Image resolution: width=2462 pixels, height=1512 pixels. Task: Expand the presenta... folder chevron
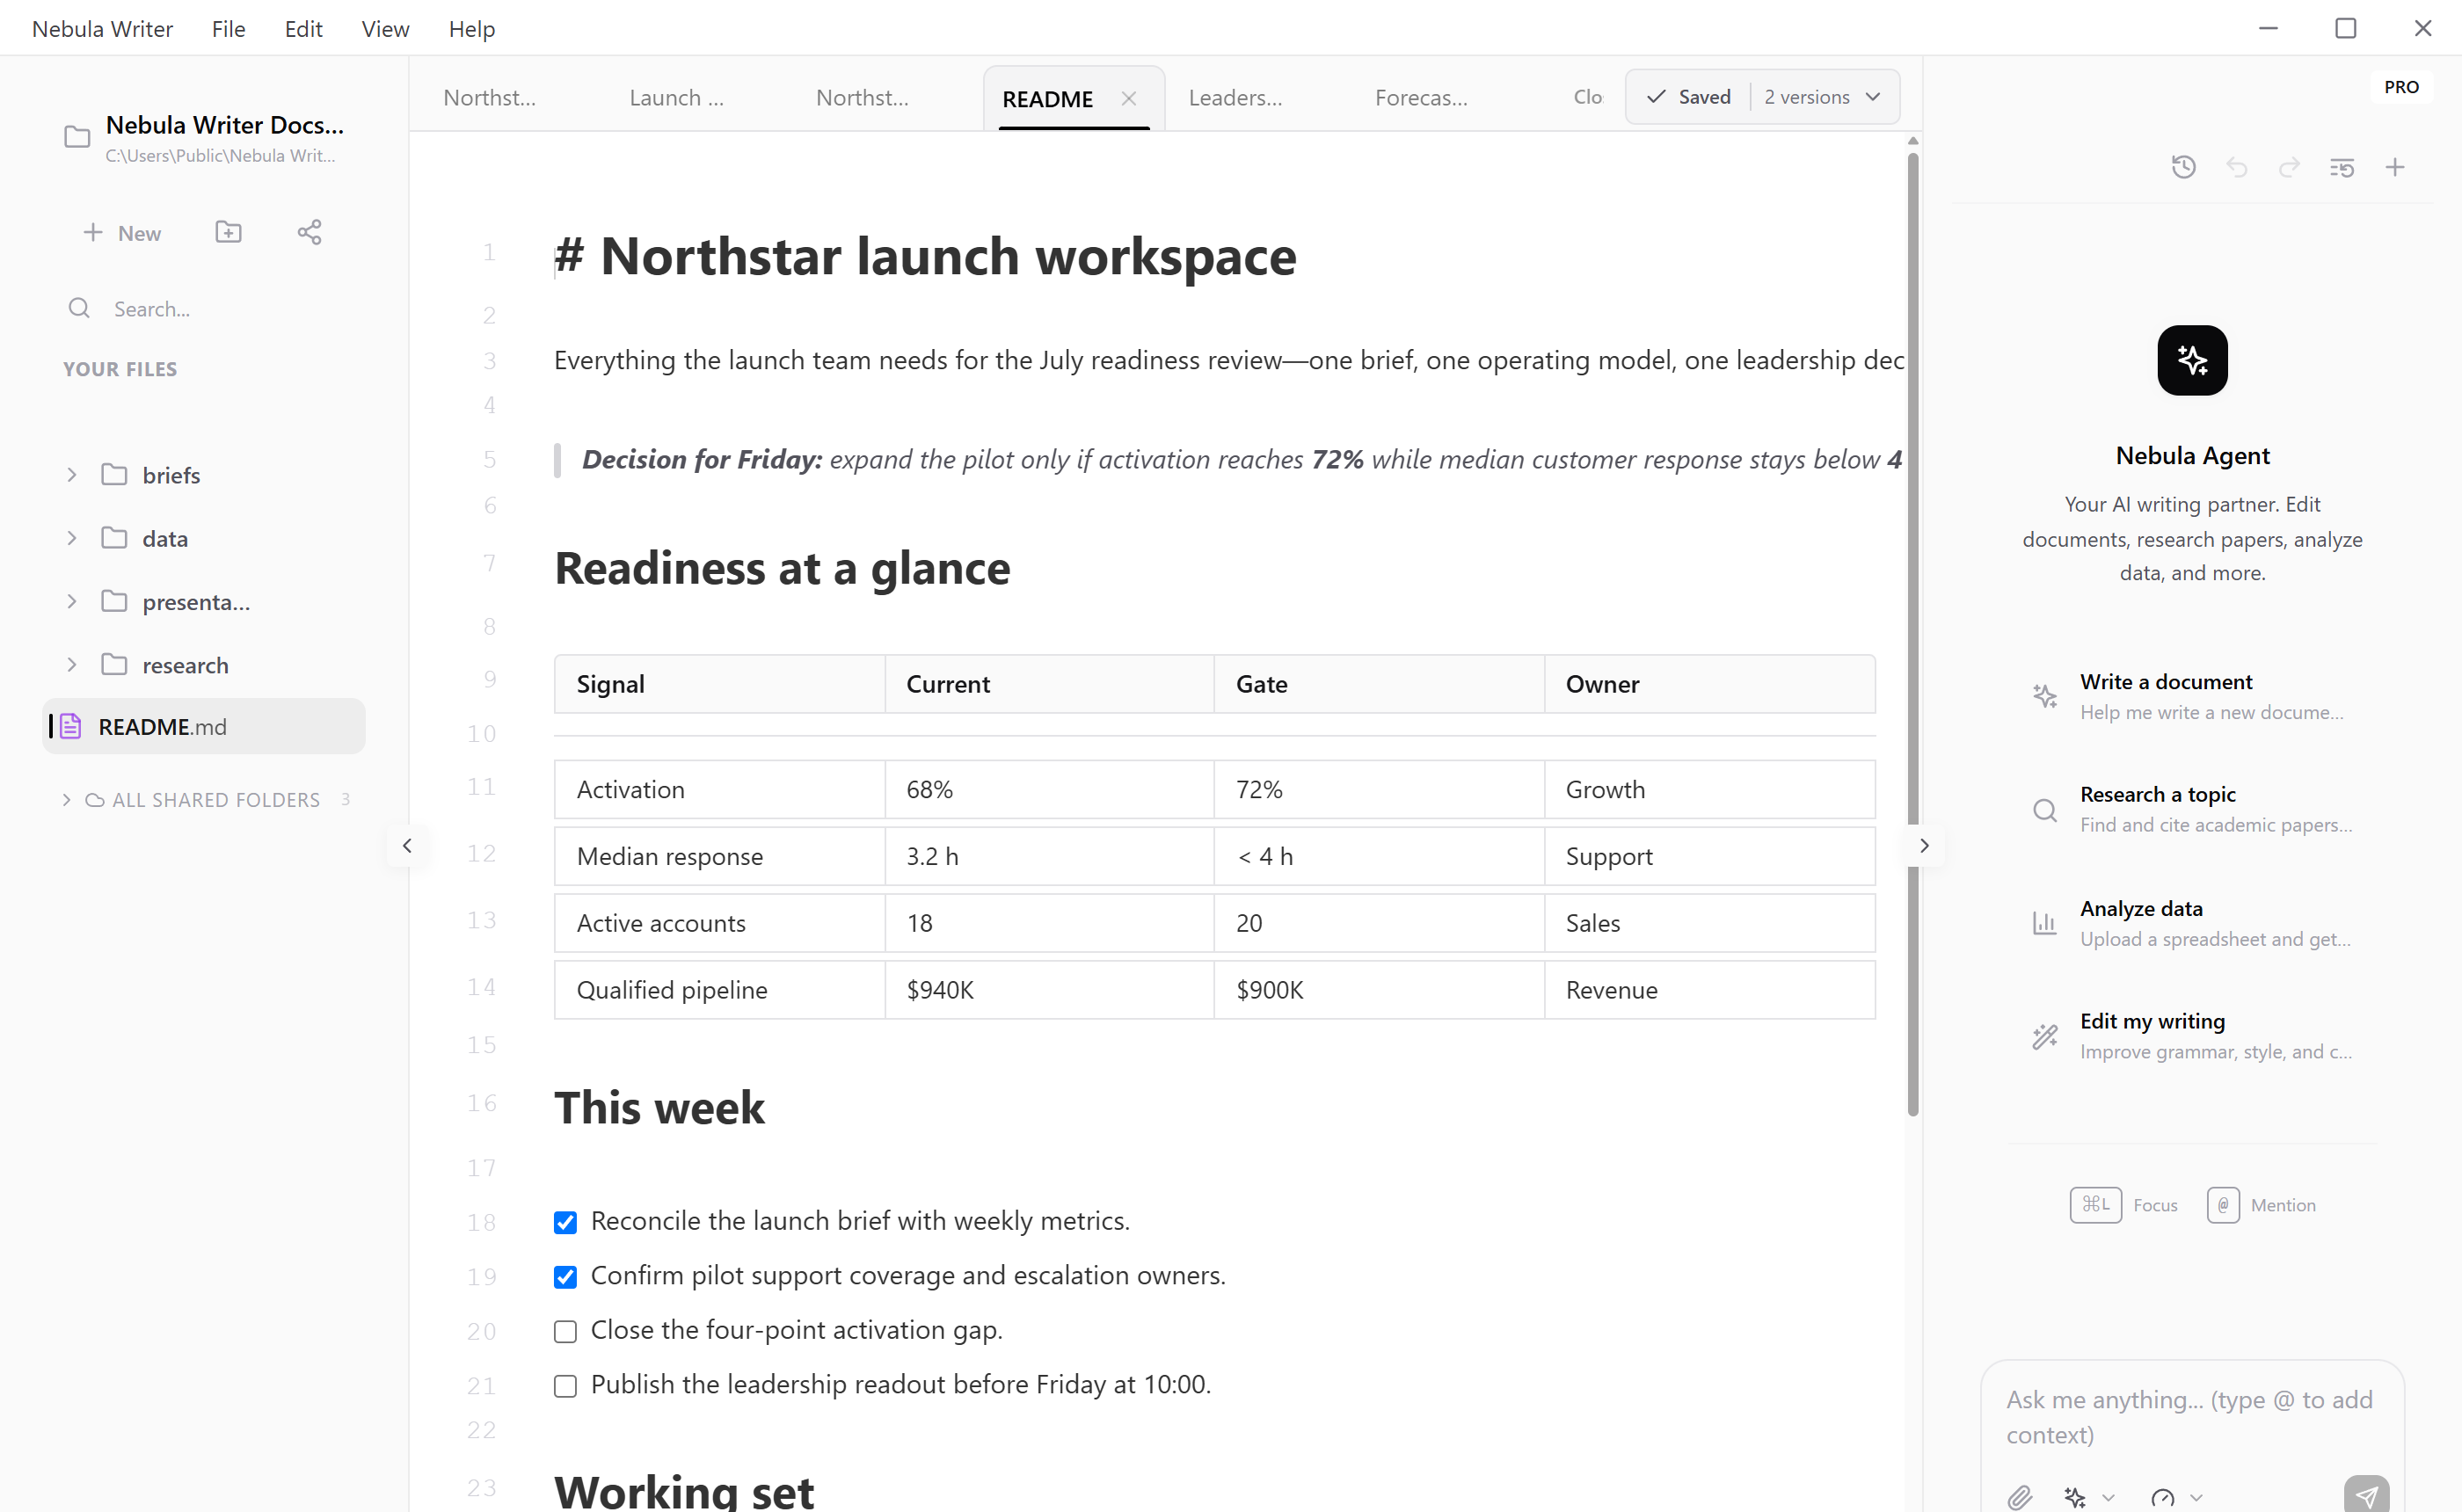click(x=71, y=601)
